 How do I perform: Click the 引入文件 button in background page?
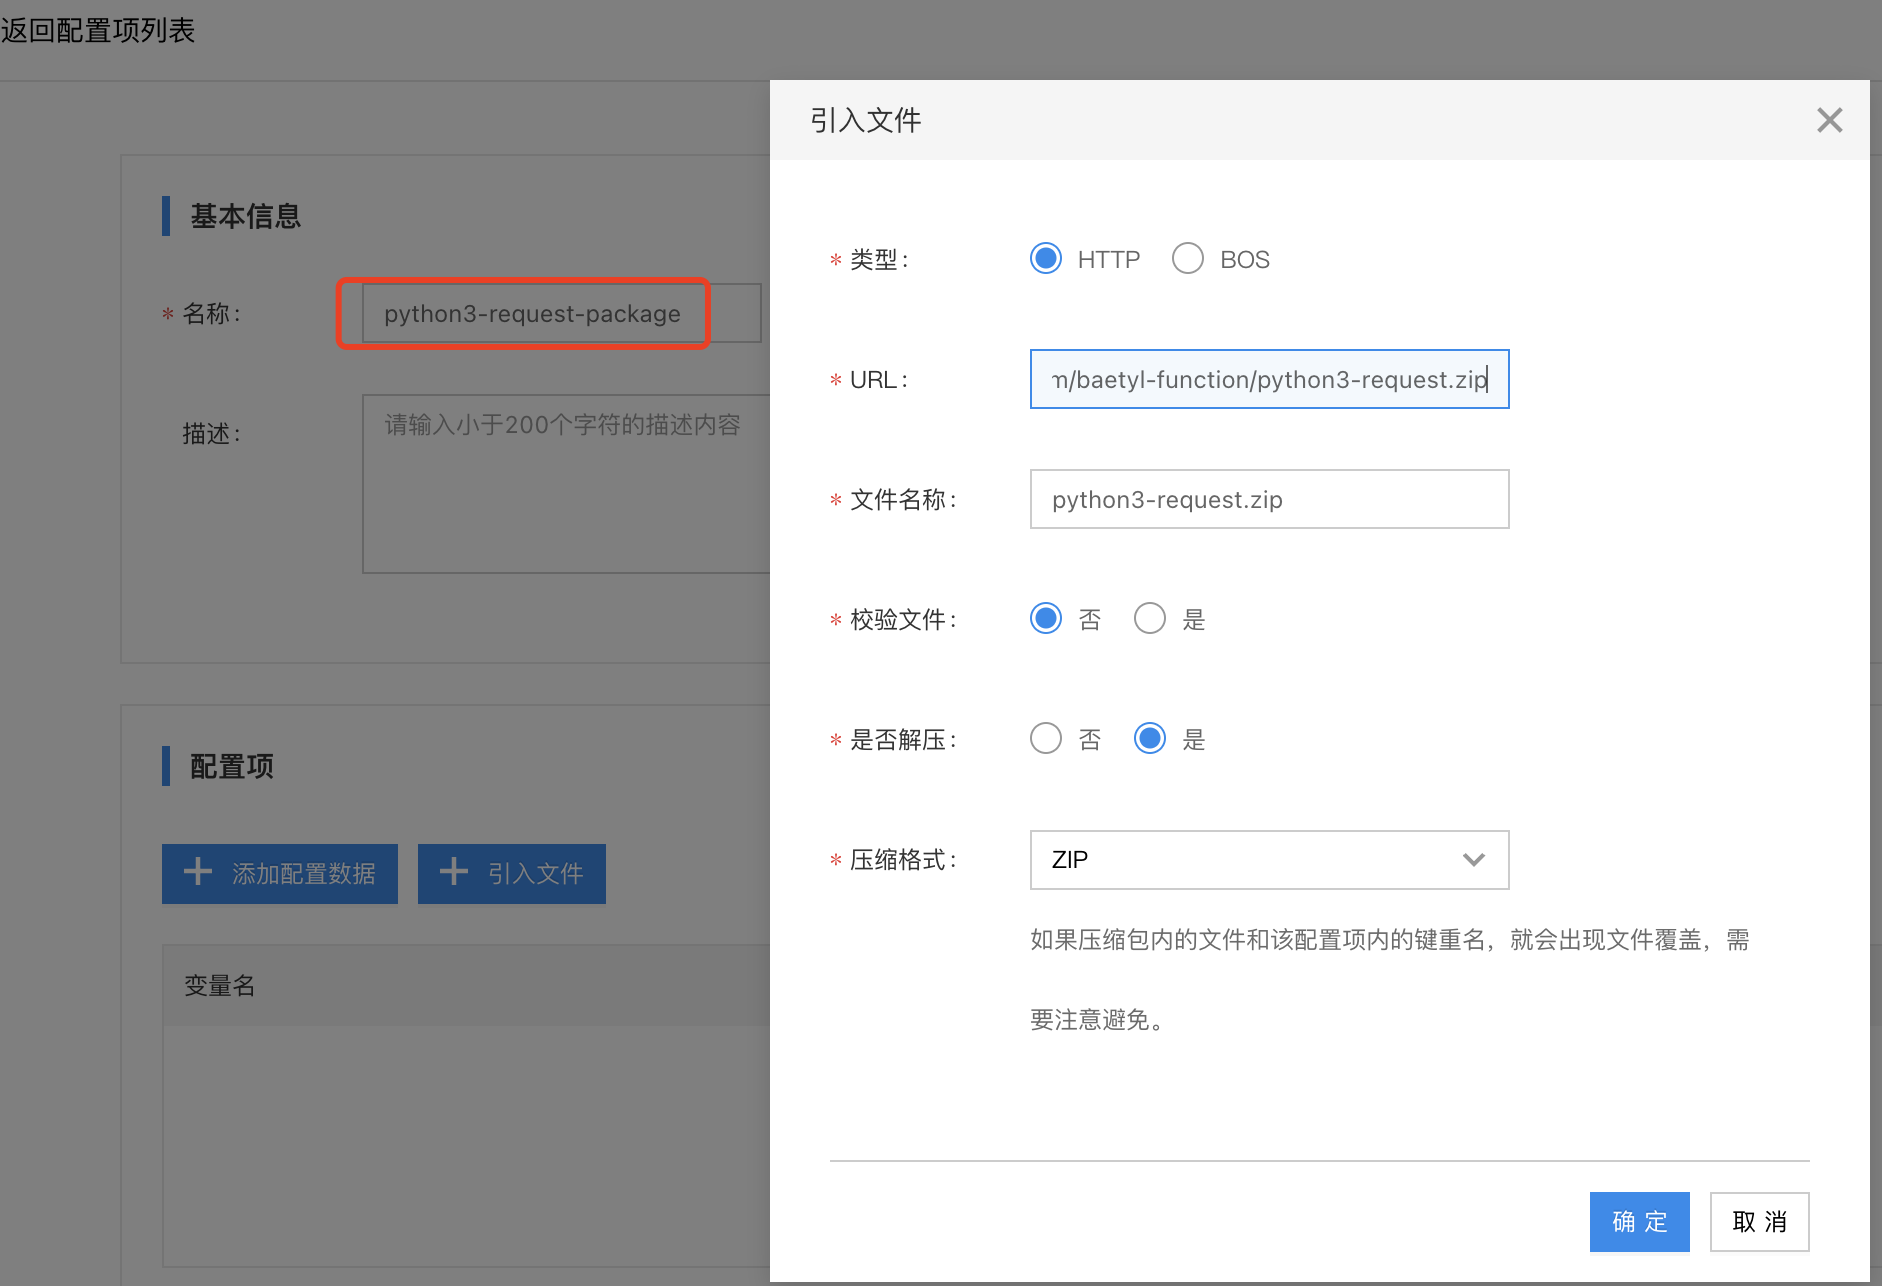click(512, 874)
